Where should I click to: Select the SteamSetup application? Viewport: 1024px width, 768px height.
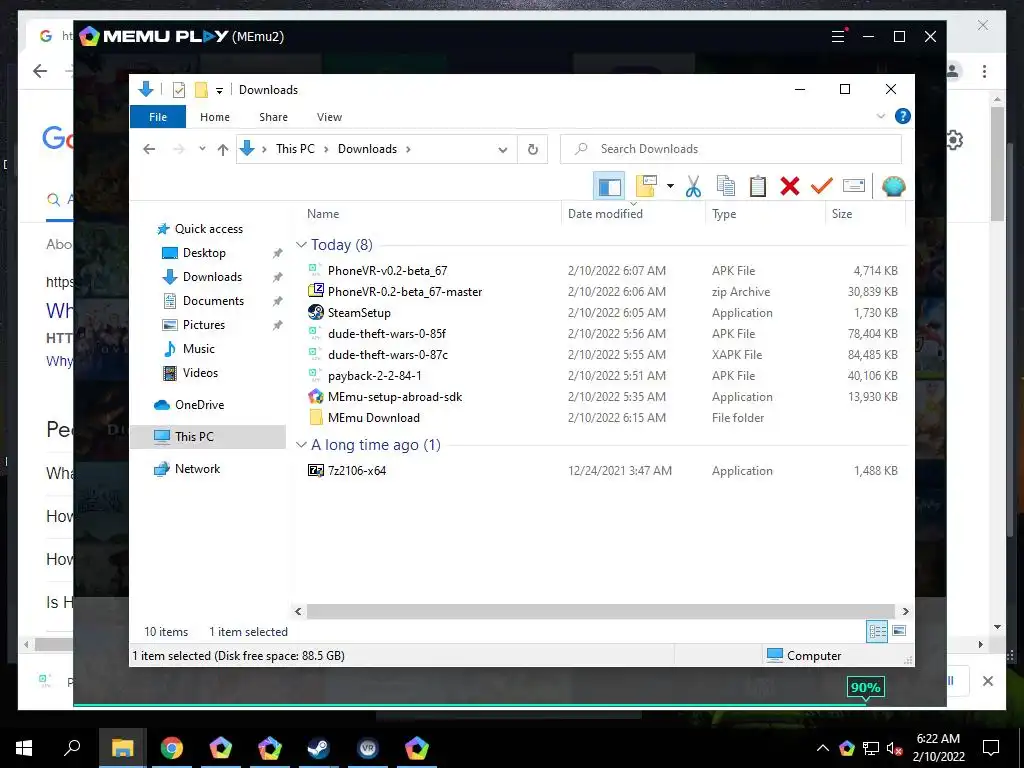tap(359, 312)
